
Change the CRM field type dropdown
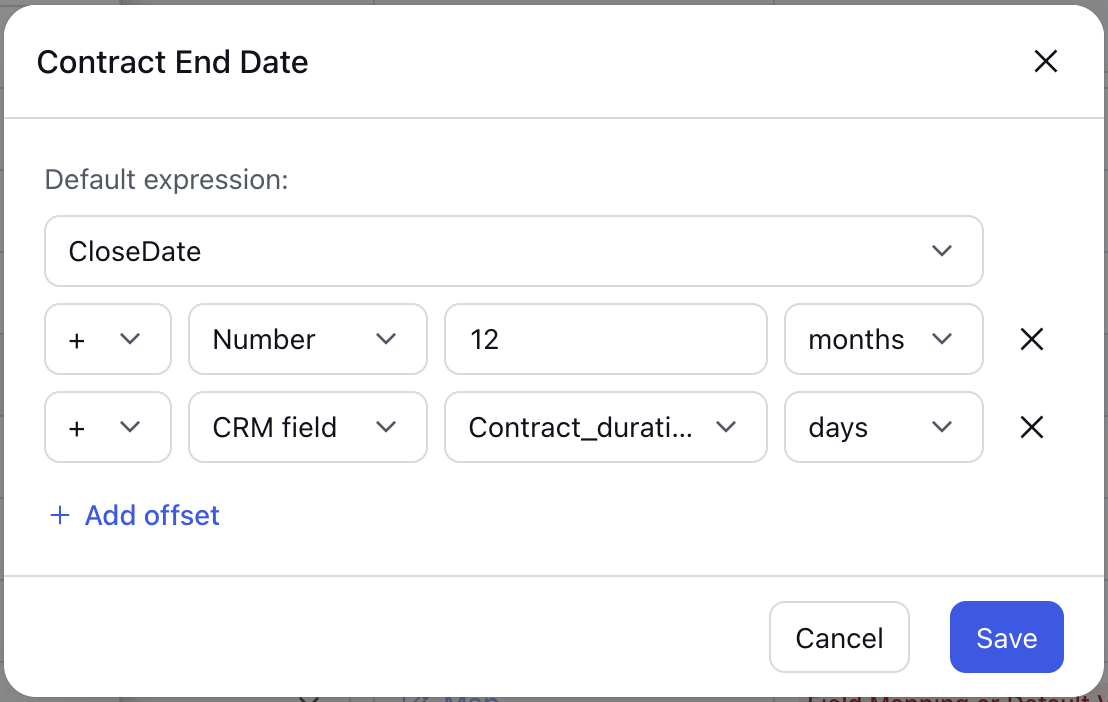(307, 427)
